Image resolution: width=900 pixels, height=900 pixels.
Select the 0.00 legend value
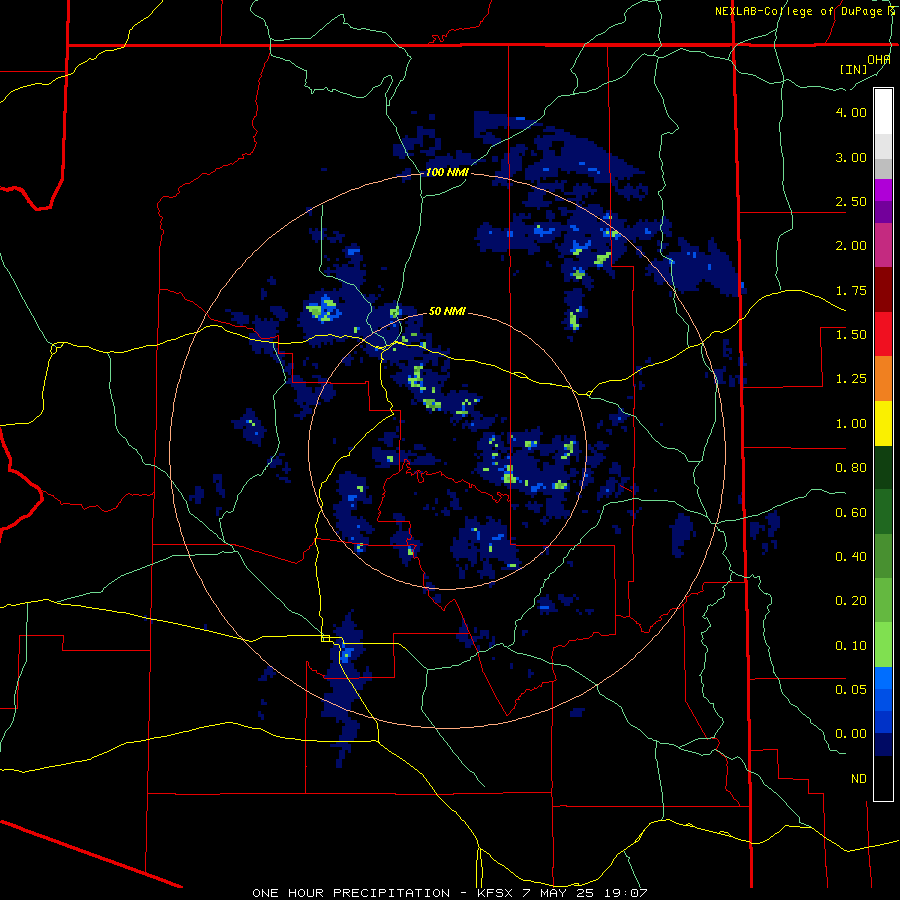tap(851, 734)
